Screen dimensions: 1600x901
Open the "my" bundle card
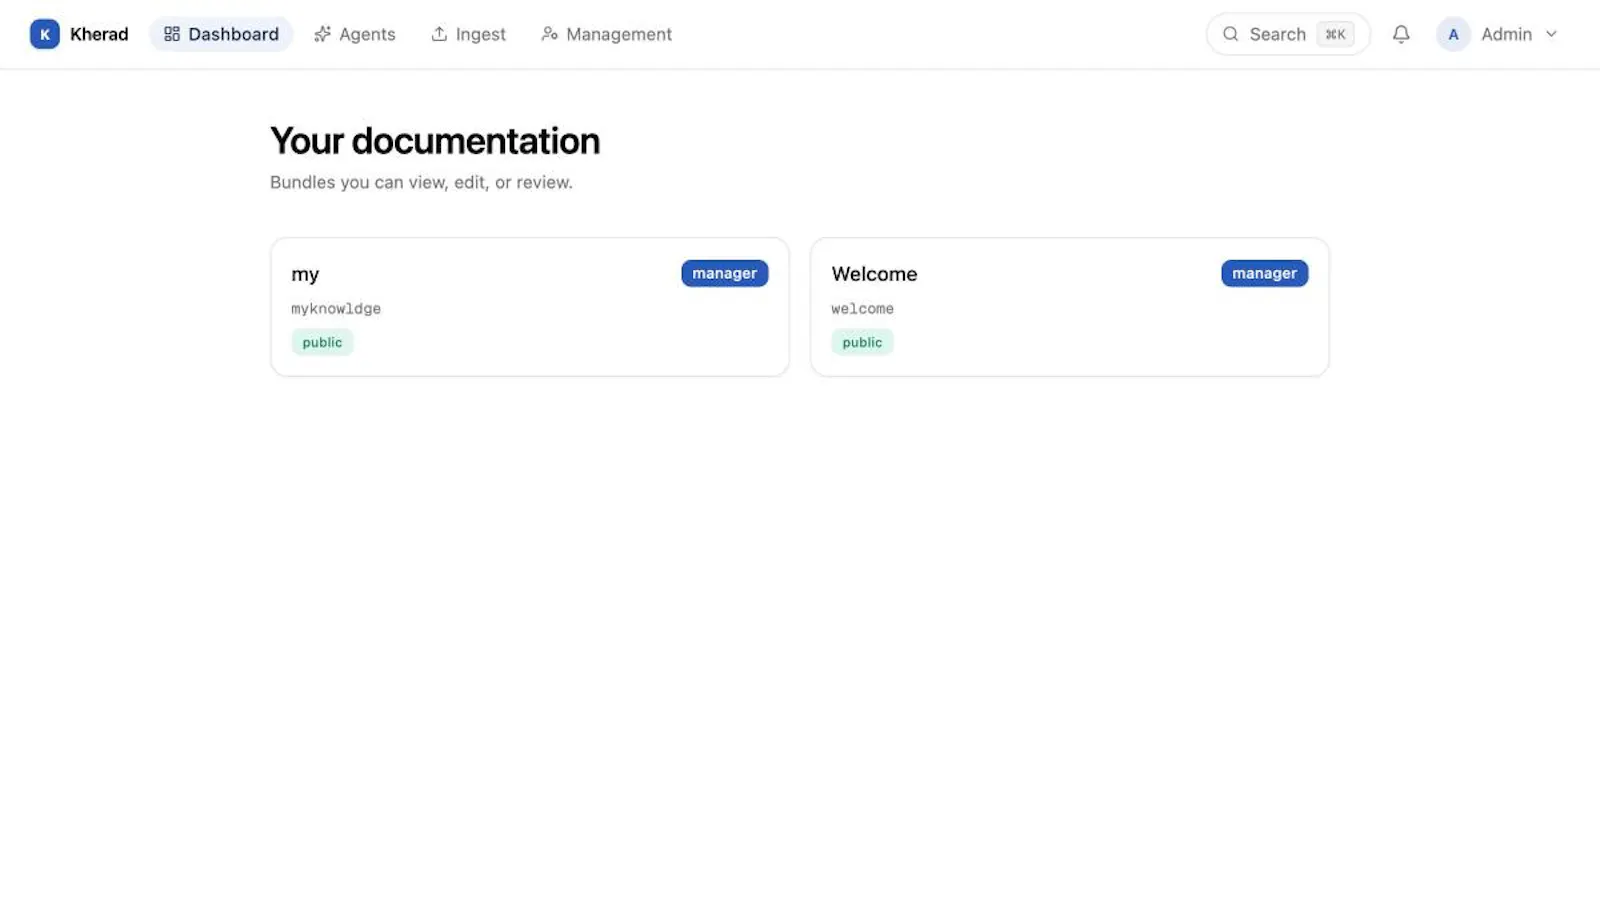point(530,307)
